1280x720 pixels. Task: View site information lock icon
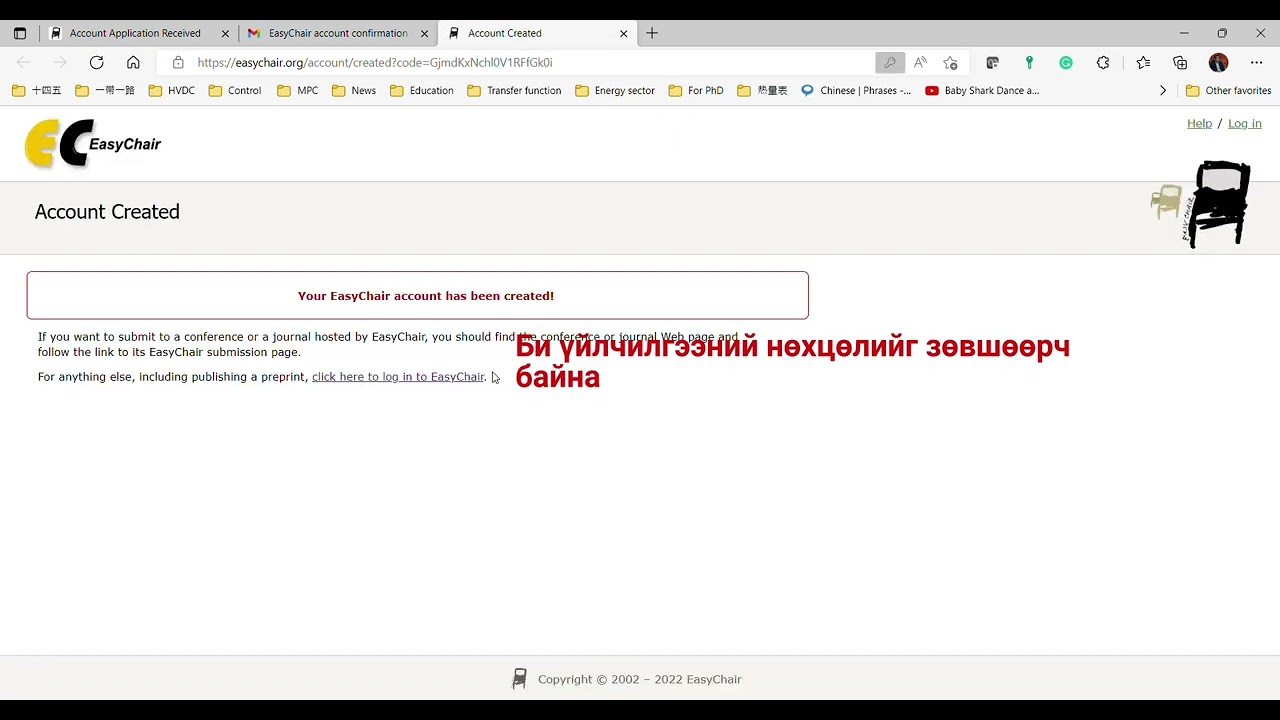pos(178,62)
